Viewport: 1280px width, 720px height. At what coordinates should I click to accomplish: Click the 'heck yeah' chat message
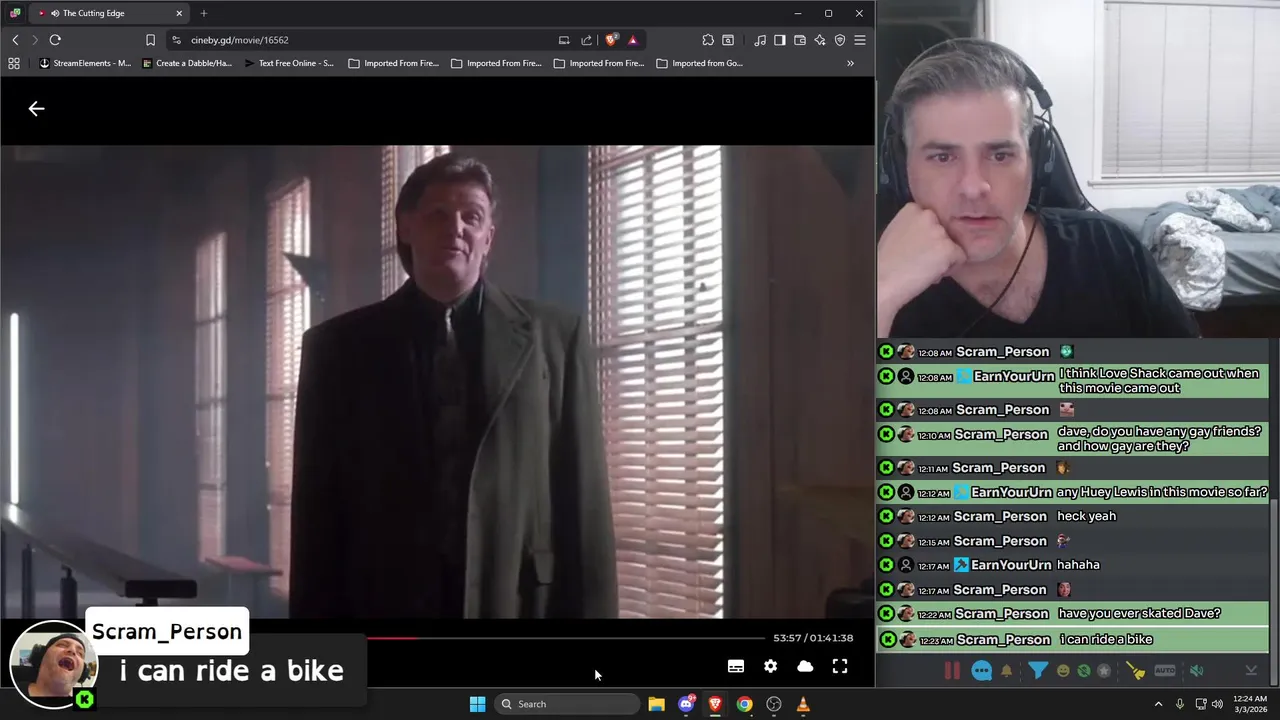click(x=1086, y=516)
